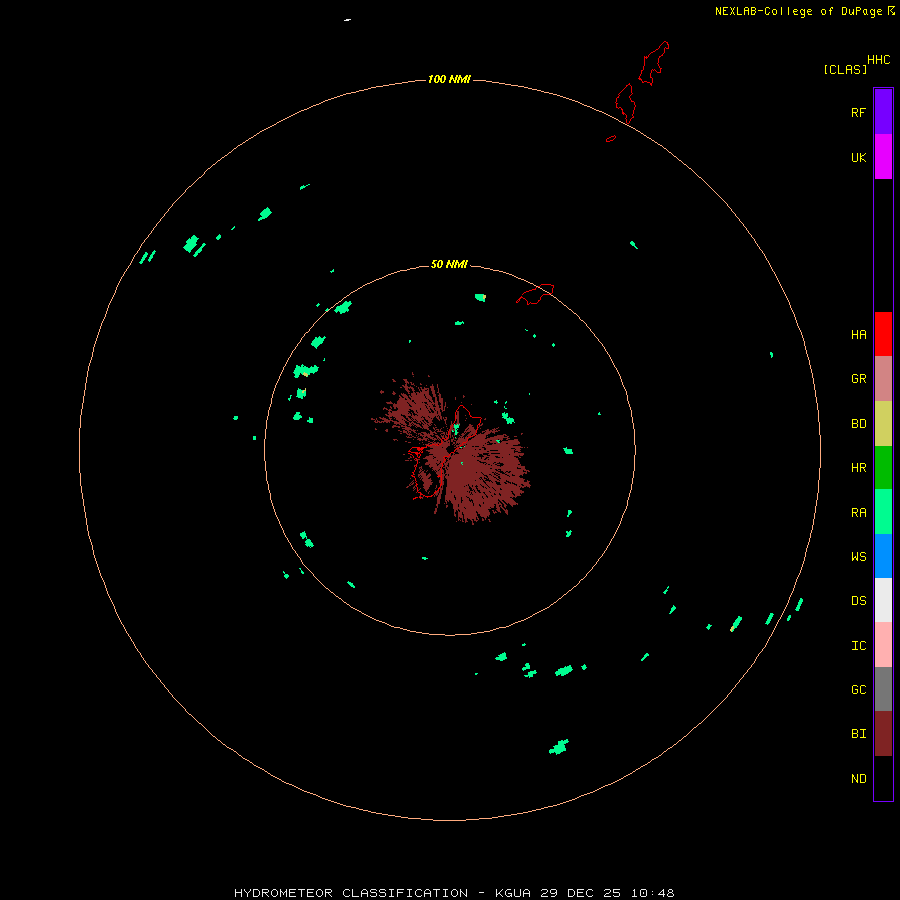The image size is (900, 900).
Task: Click the GR legend label
Action: [858, 379]
